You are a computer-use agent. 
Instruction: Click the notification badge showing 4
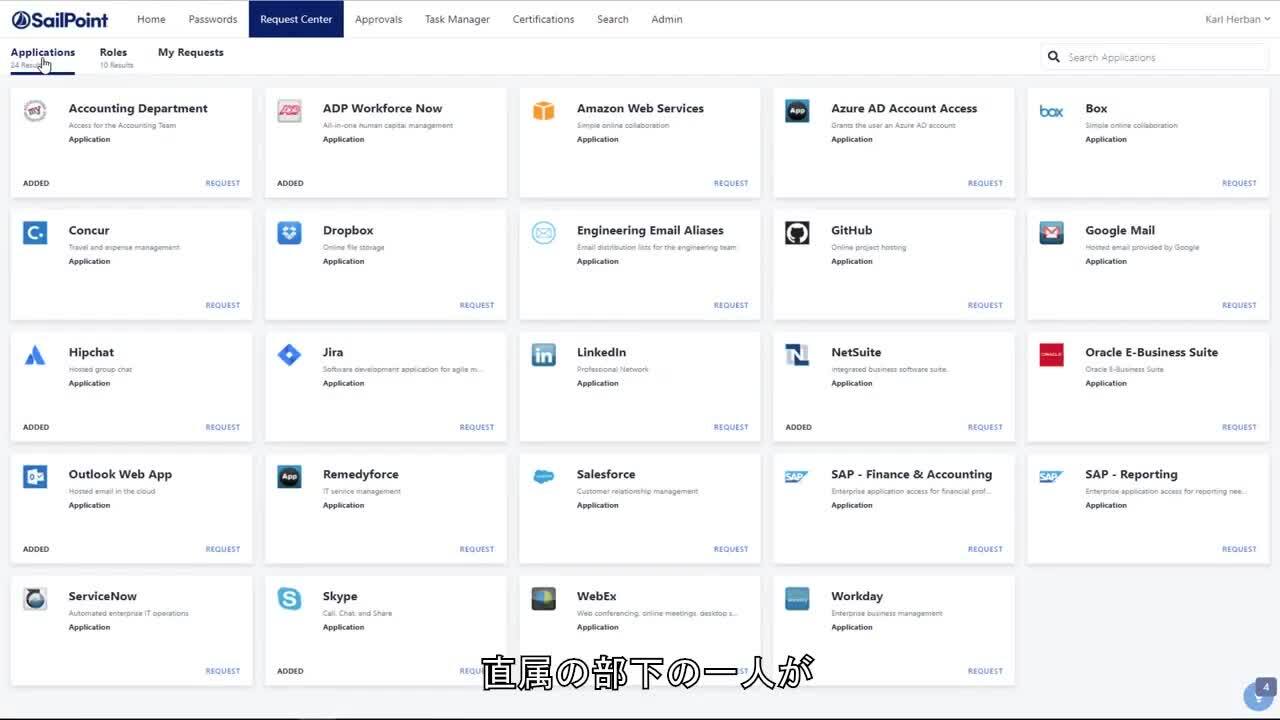1265,687
